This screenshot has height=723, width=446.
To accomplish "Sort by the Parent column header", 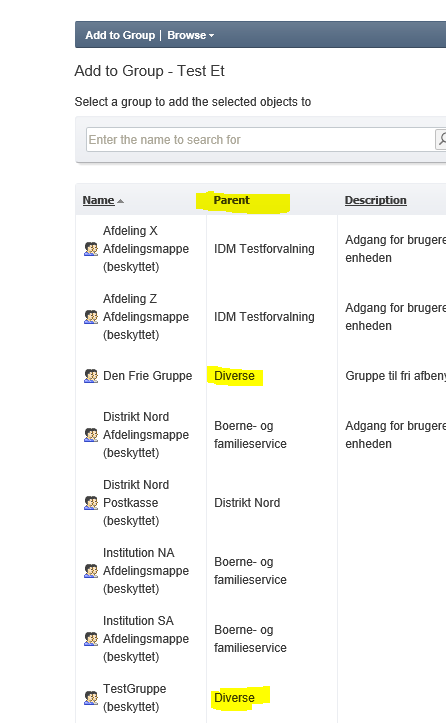I will (231, 200).
